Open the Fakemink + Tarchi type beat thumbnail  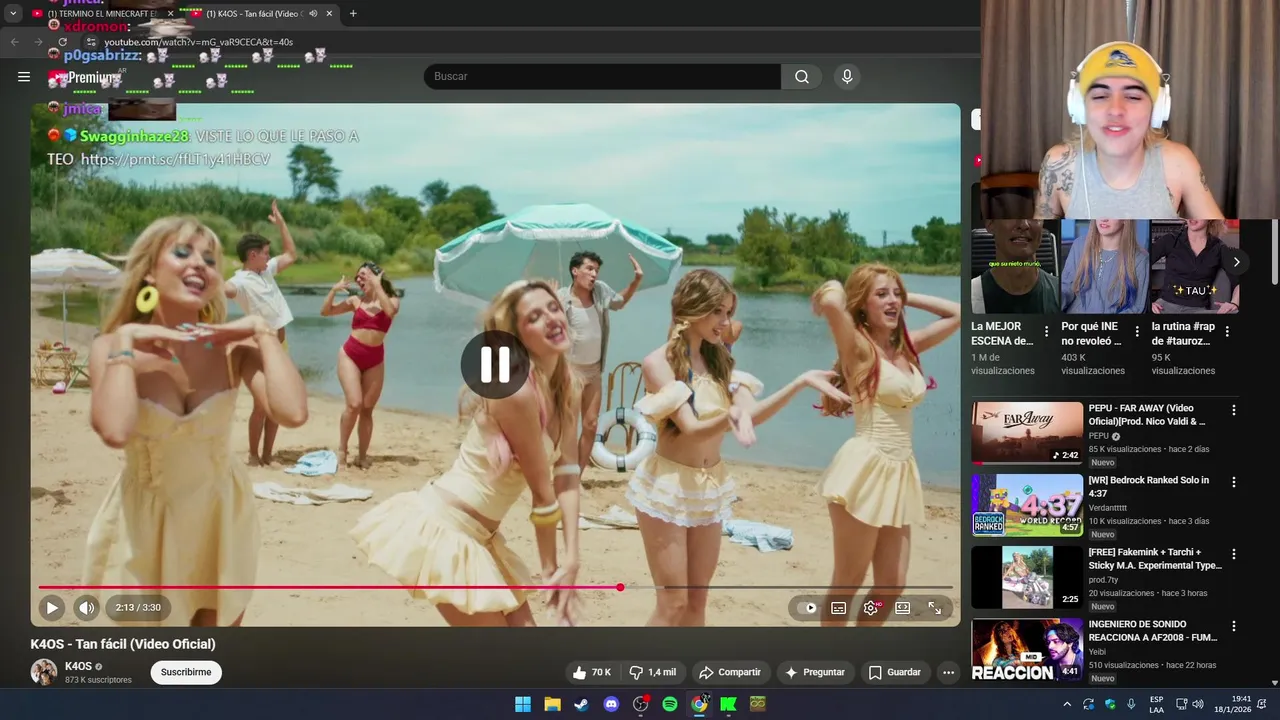coord(1027,577)
